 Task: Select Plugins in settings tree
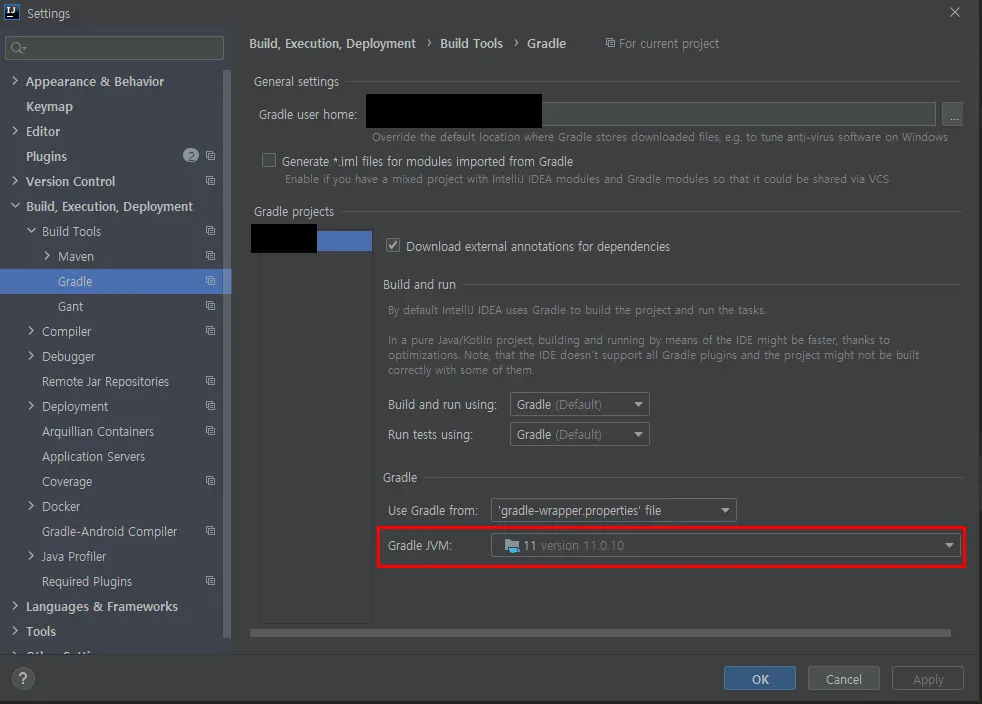coord(46,157)
